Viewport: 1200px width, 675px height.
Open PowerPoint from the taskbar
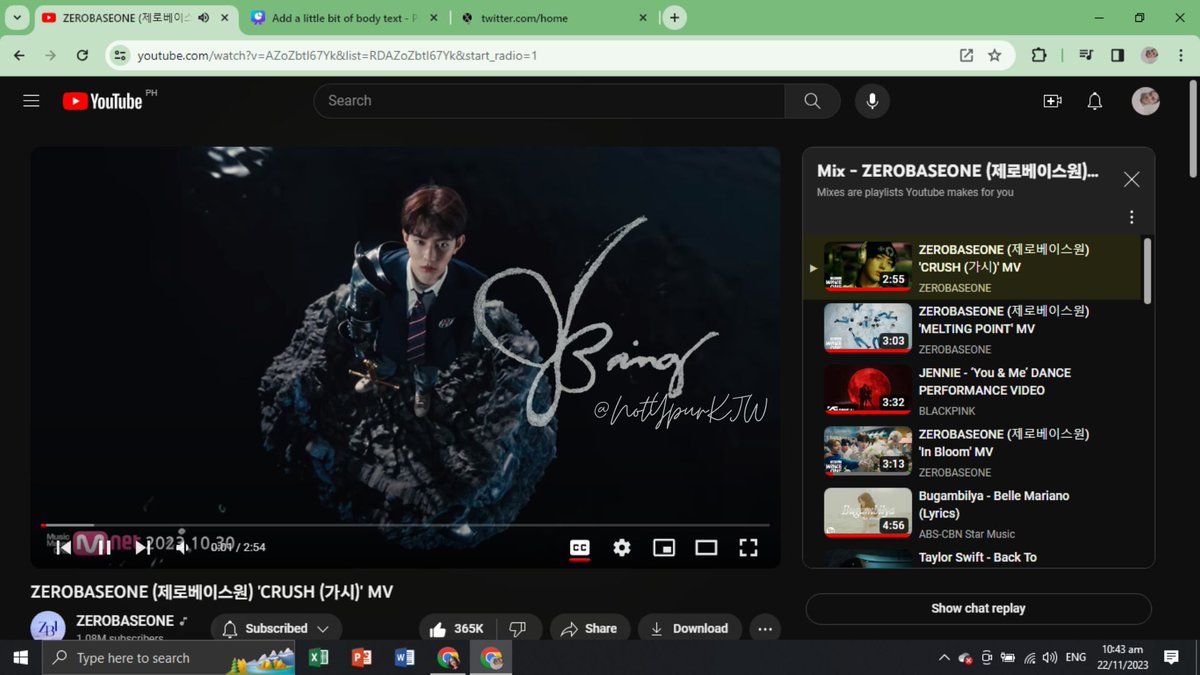[x=362, y=657]
